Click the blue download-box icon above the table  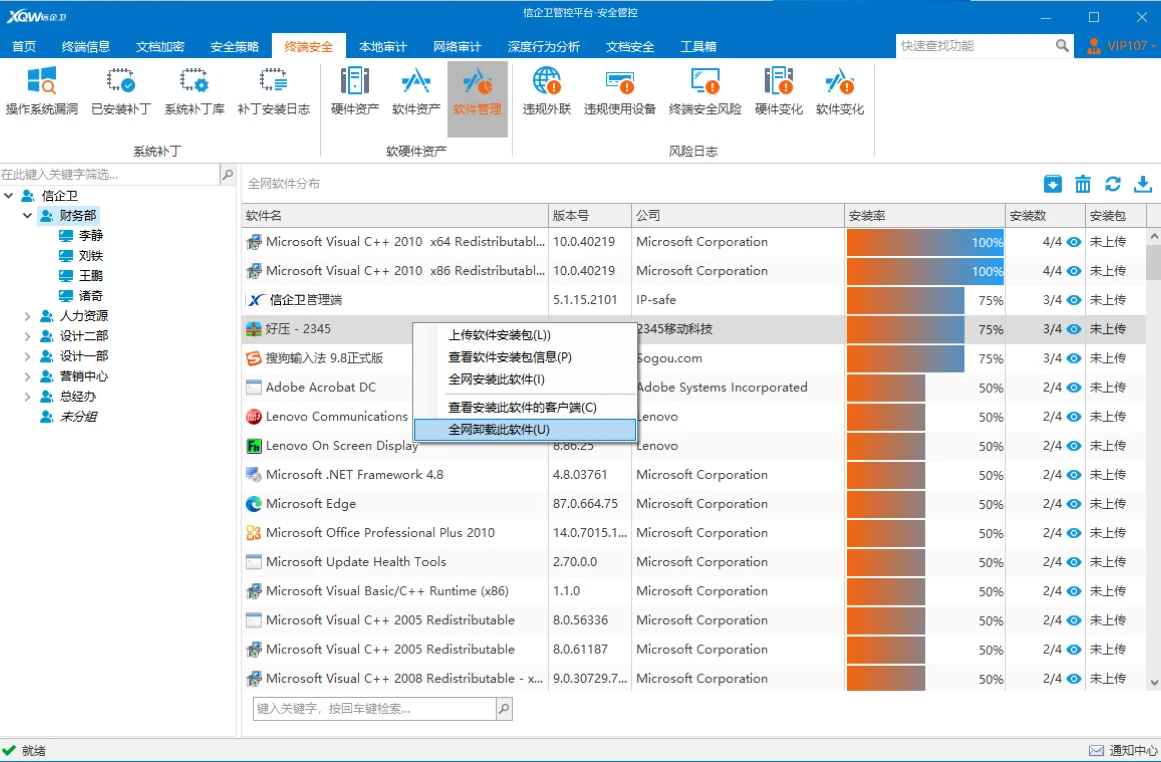[1052, 184]
